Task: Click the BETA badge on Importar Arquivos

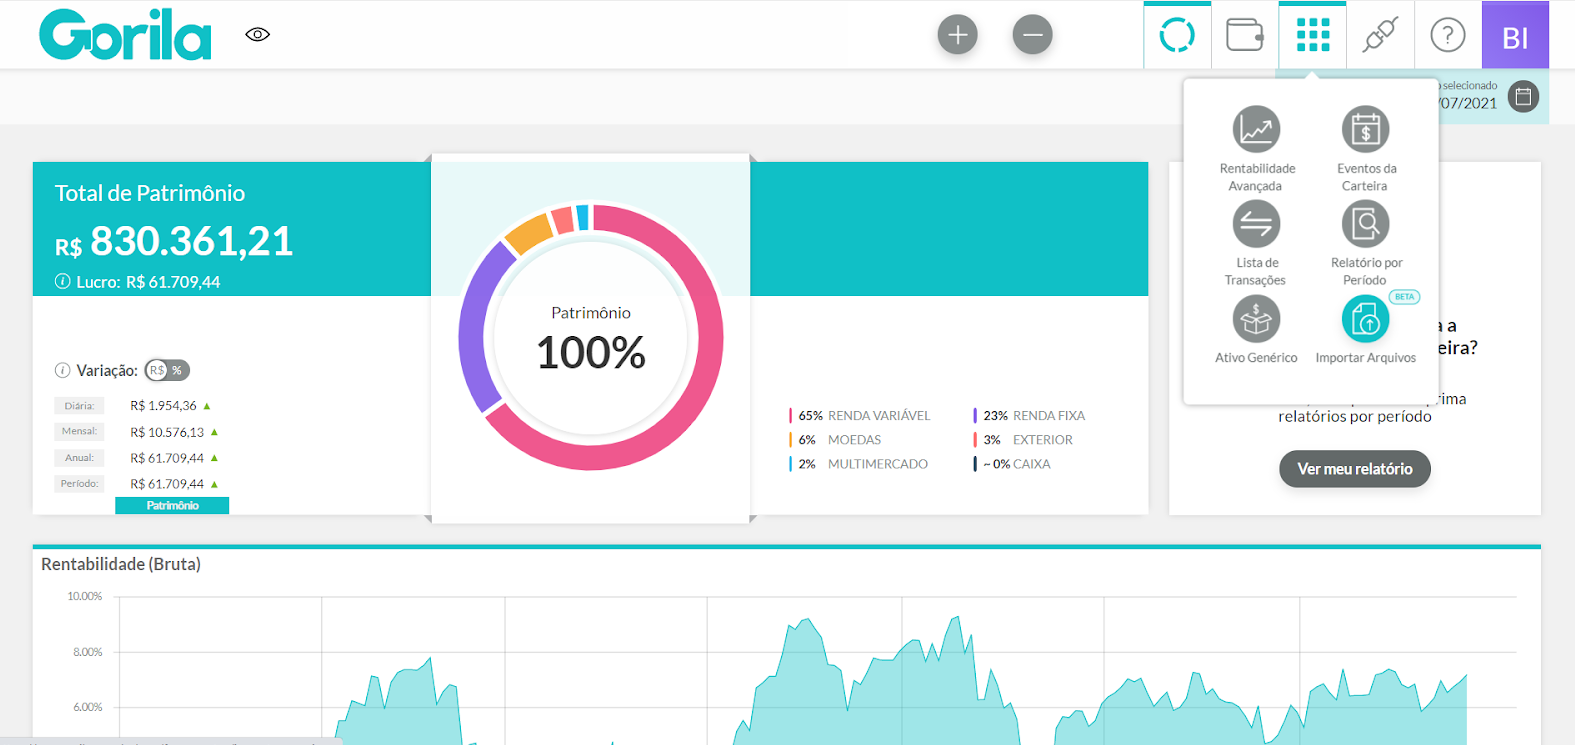Action: click(1404, 297)
